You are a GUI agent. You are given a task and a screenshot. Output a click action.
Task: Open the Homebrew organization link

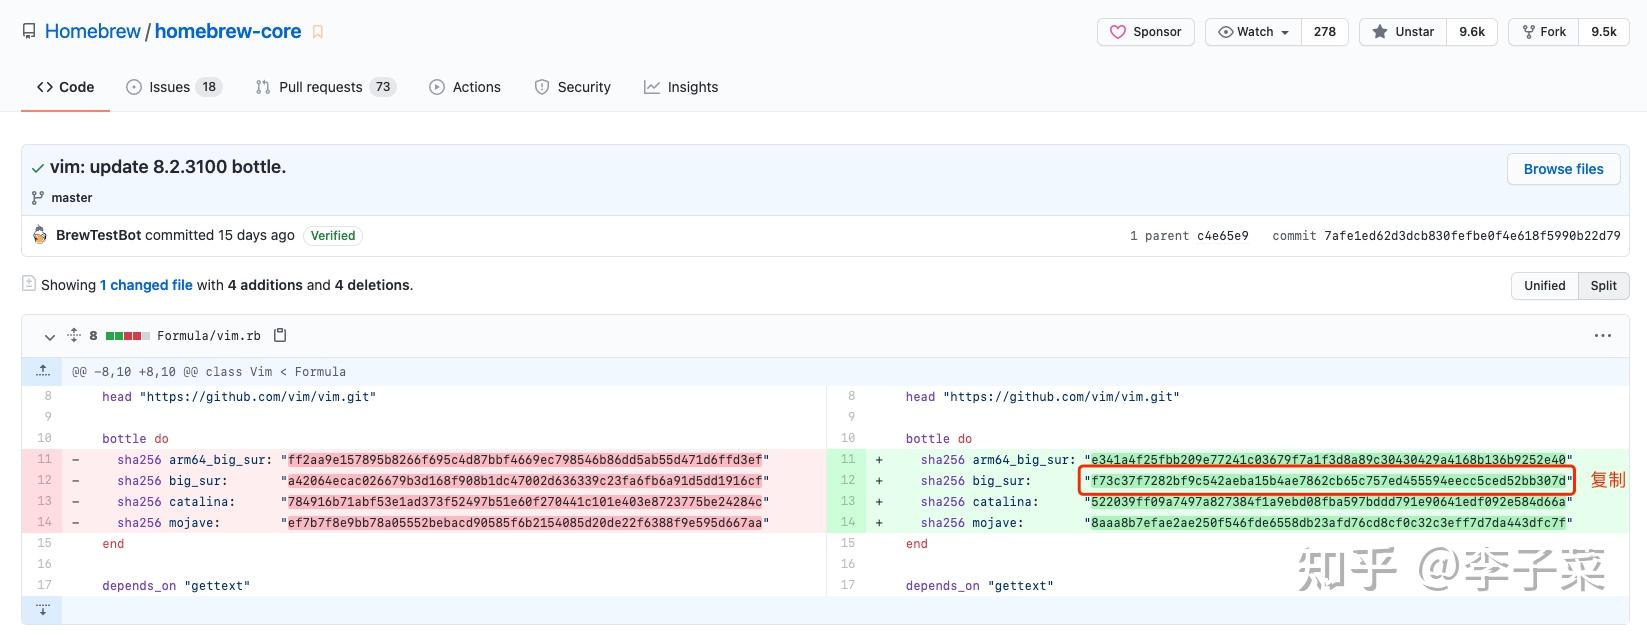coord(93,31)
